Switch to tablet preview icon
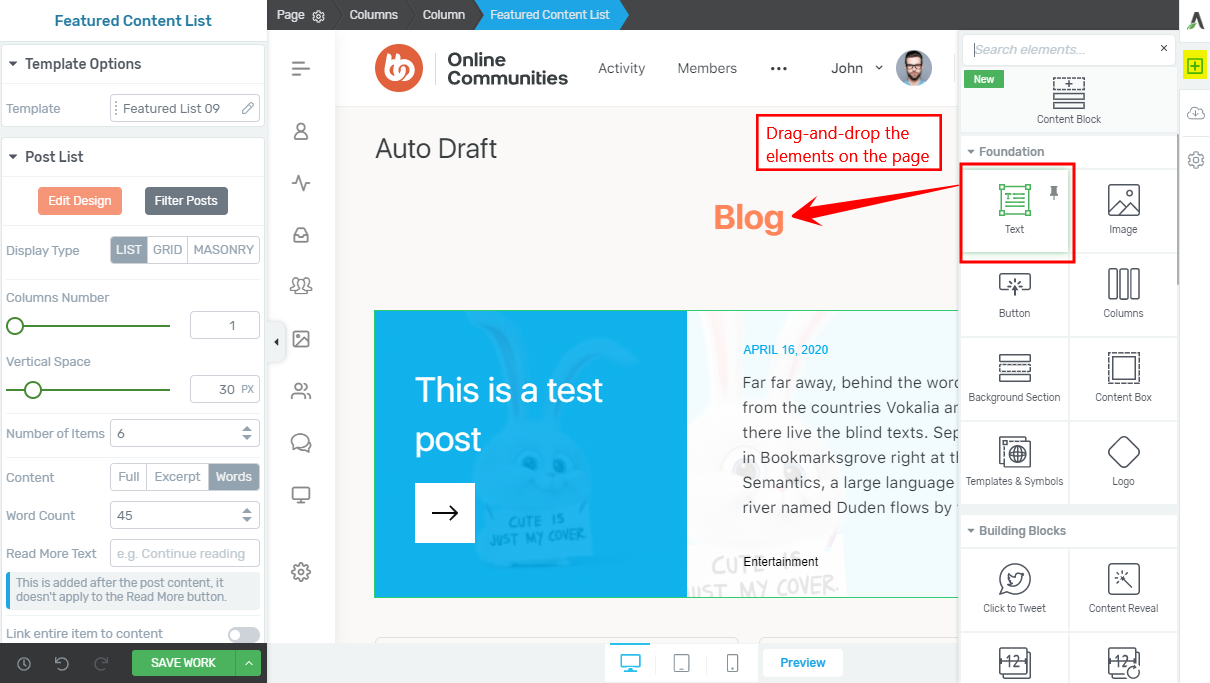The width and height of the screenshot is (1210, 683). [x=683, y=661]
